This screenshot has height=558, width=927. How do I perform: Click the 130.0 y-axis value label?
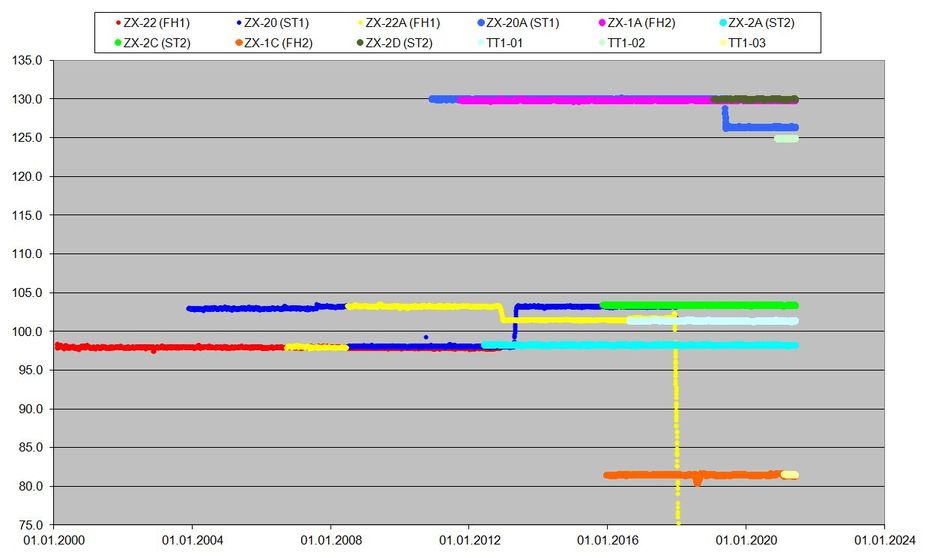coord(27,99)
